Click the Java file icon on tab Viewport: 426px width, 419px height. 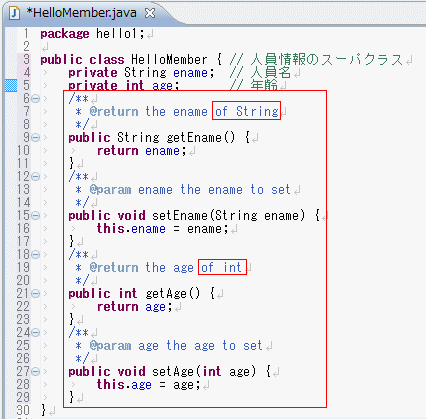(14, 13)
